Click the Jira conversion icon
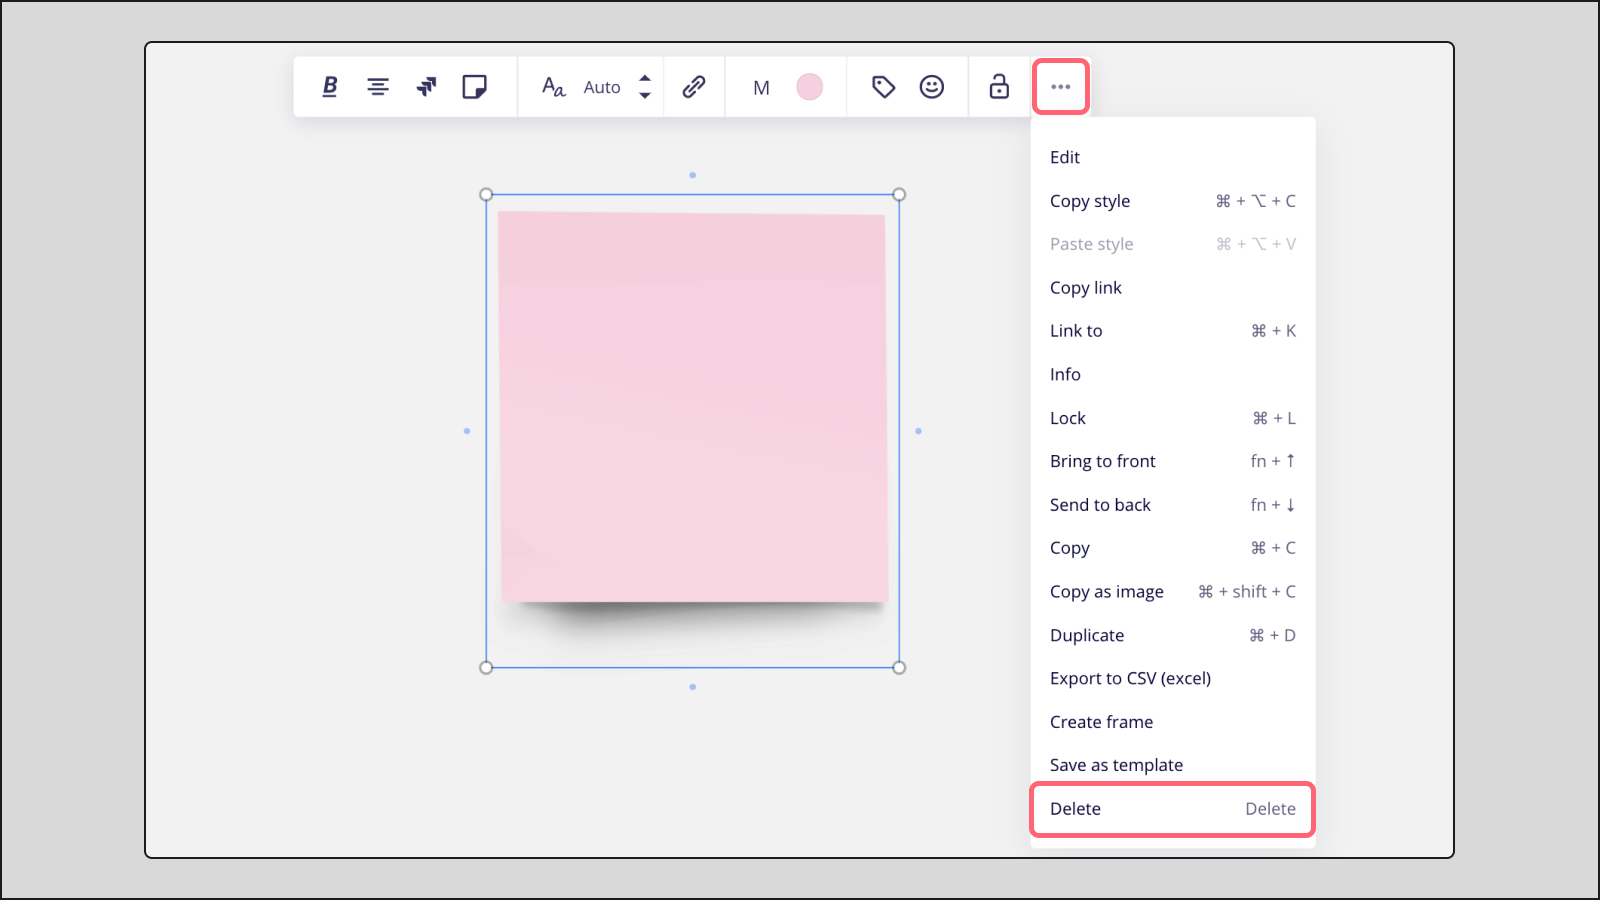The image size is (1600, 900). coord(427,87)
